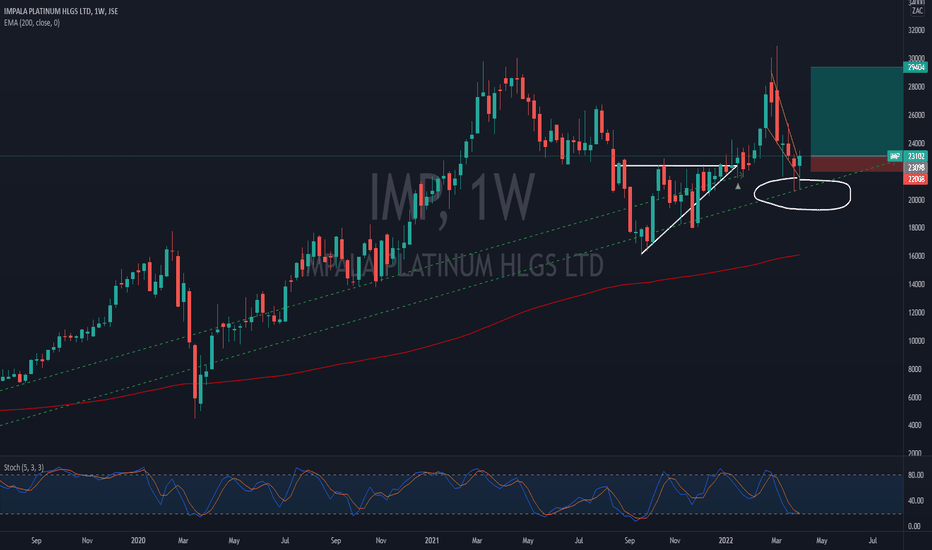
Task: Click the 4000 price axis label
Action: tap(917, 426)
